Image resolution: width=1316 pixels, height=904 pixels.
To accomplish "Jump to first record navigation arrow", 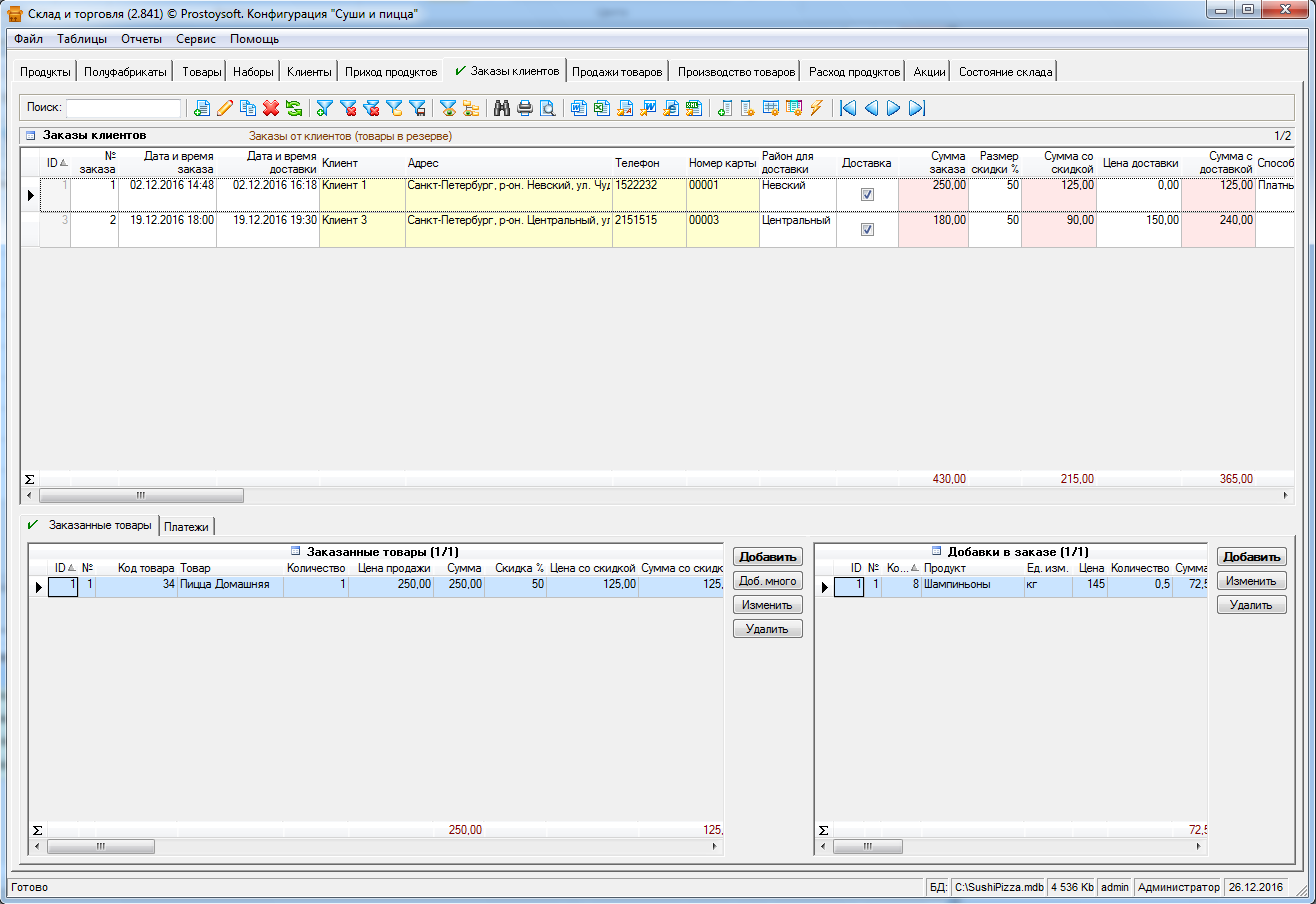I will click(x=848, y=108).
